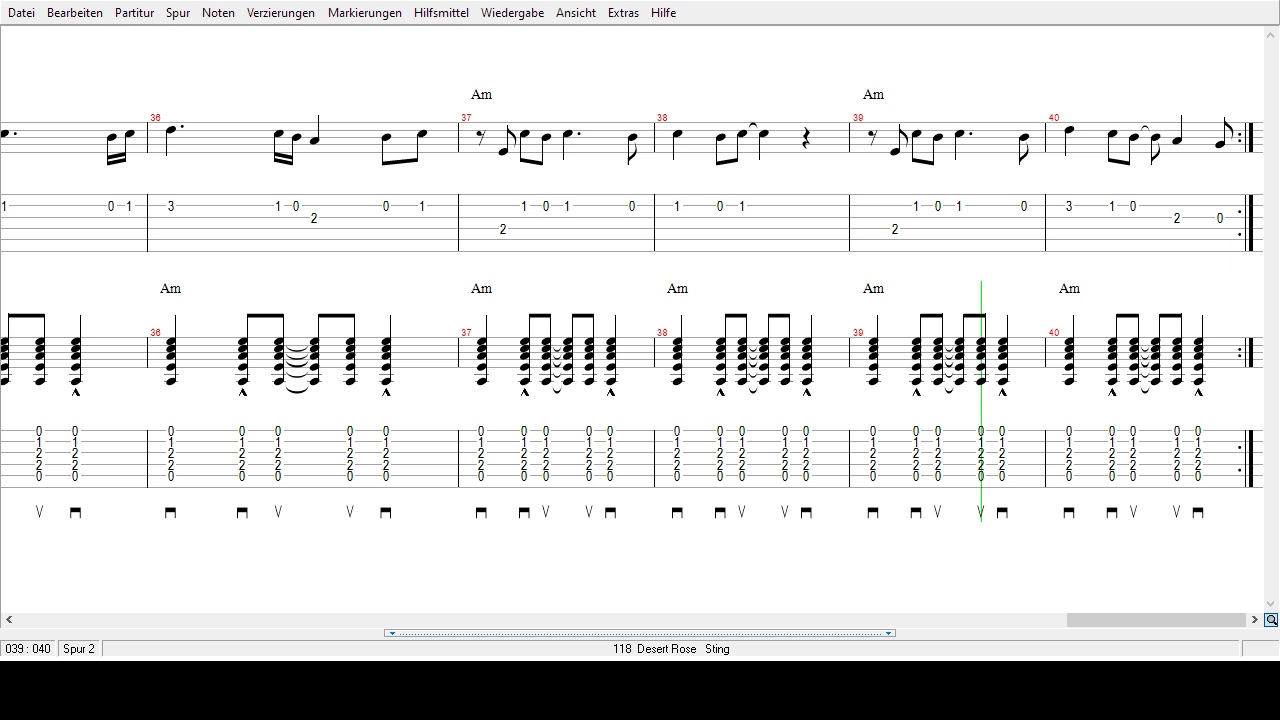Click the Spur 2 status field
The image size is (1280, 720).
pos(79,649)
